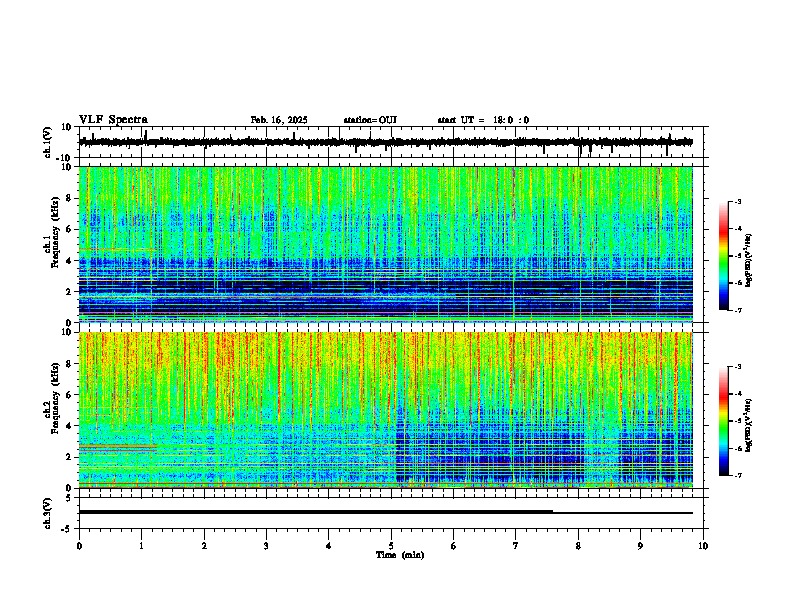792x612 pixels.
Task: Select the date text "Feb. 16, 2025"
Action: (x=279, y=120)
